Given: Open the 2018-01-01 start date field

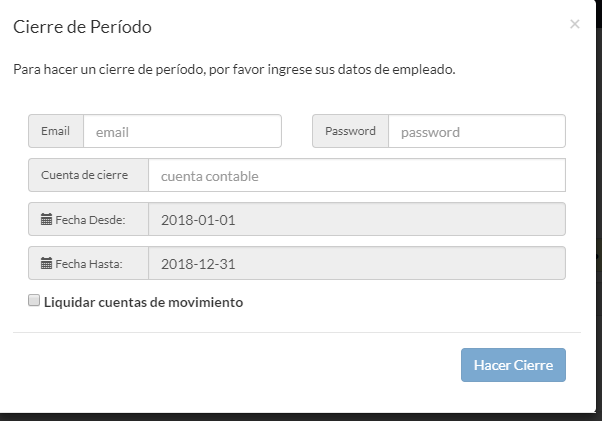Looking at the screenshot, I should (357, 219).
